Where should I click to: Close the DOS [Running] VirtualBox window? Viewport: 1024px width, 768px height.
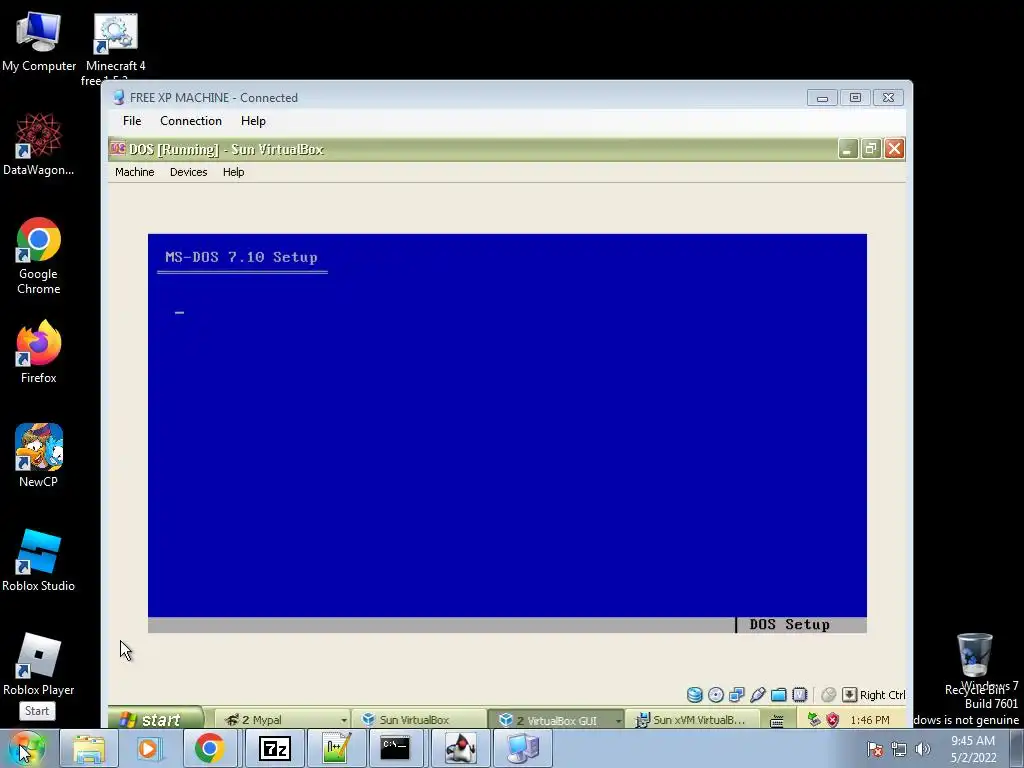tap(894, 149)
